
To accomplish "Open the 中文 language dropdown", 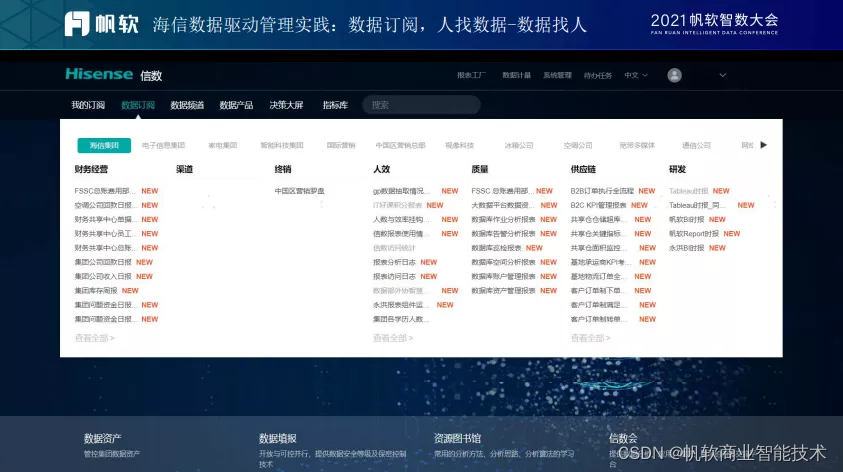I will (636, 75).
